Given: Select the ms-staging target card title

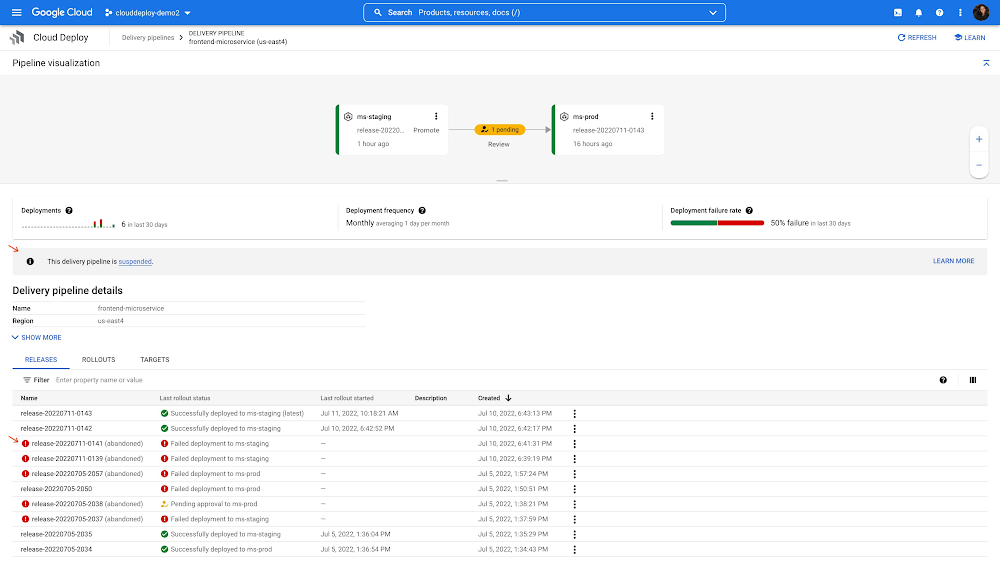Looking at the screenshot, I should tap(374, 117).
